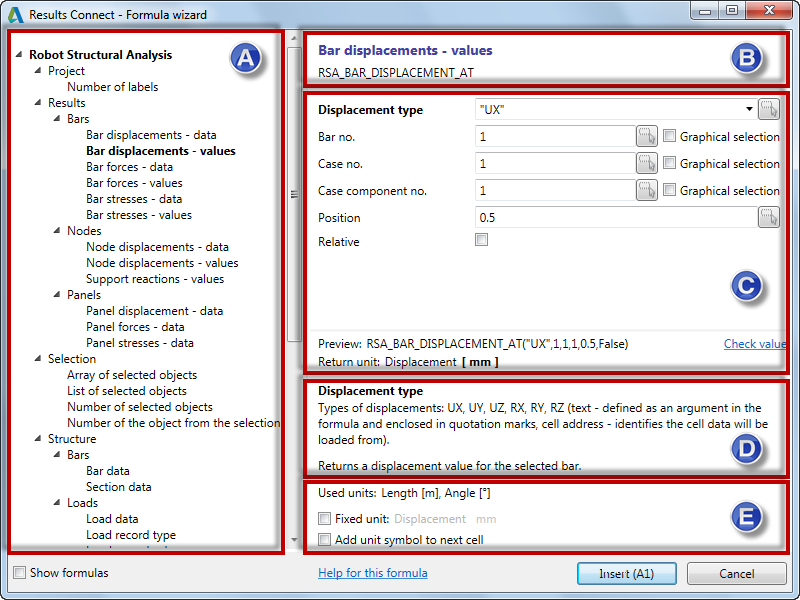Image resolution: width=800 pixels, height=600 pixels.
Task: Select Node displacements - values
Action: pos(162,263)
